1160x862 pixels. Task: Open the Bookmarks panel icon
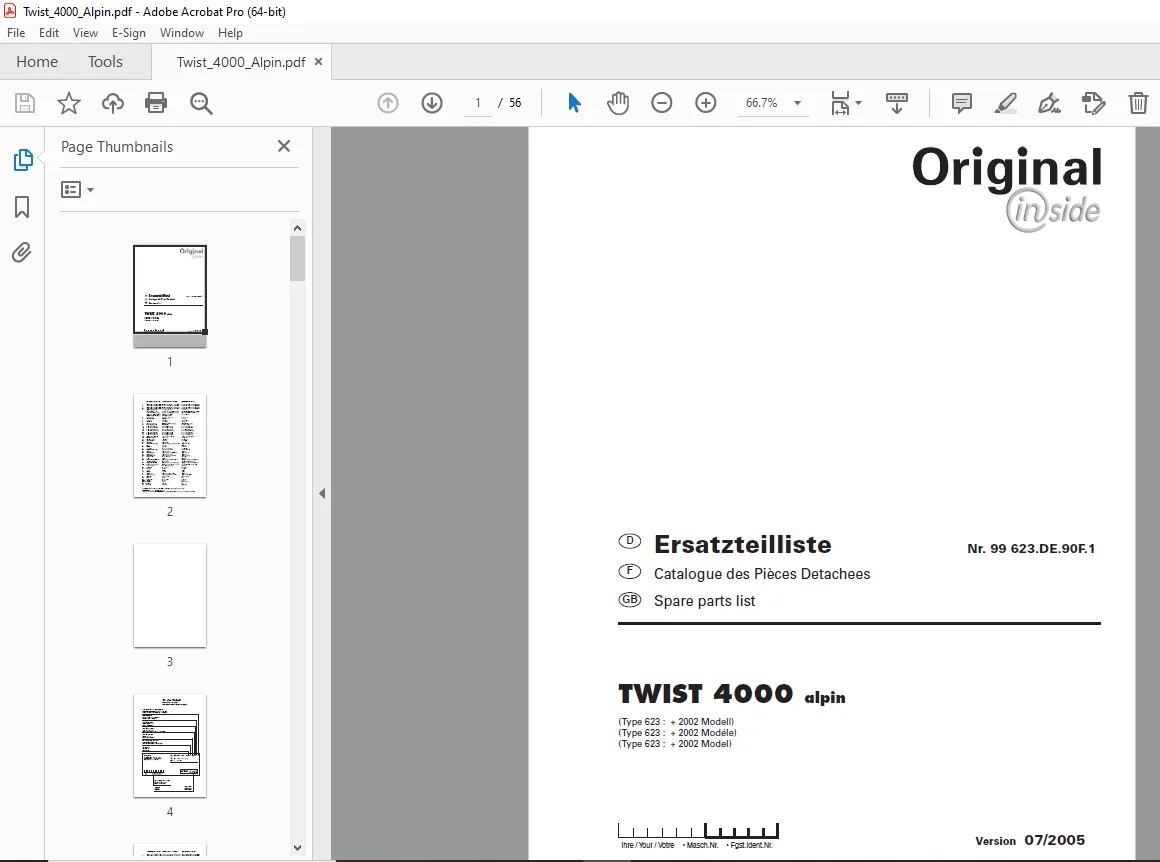click(22, 207)
